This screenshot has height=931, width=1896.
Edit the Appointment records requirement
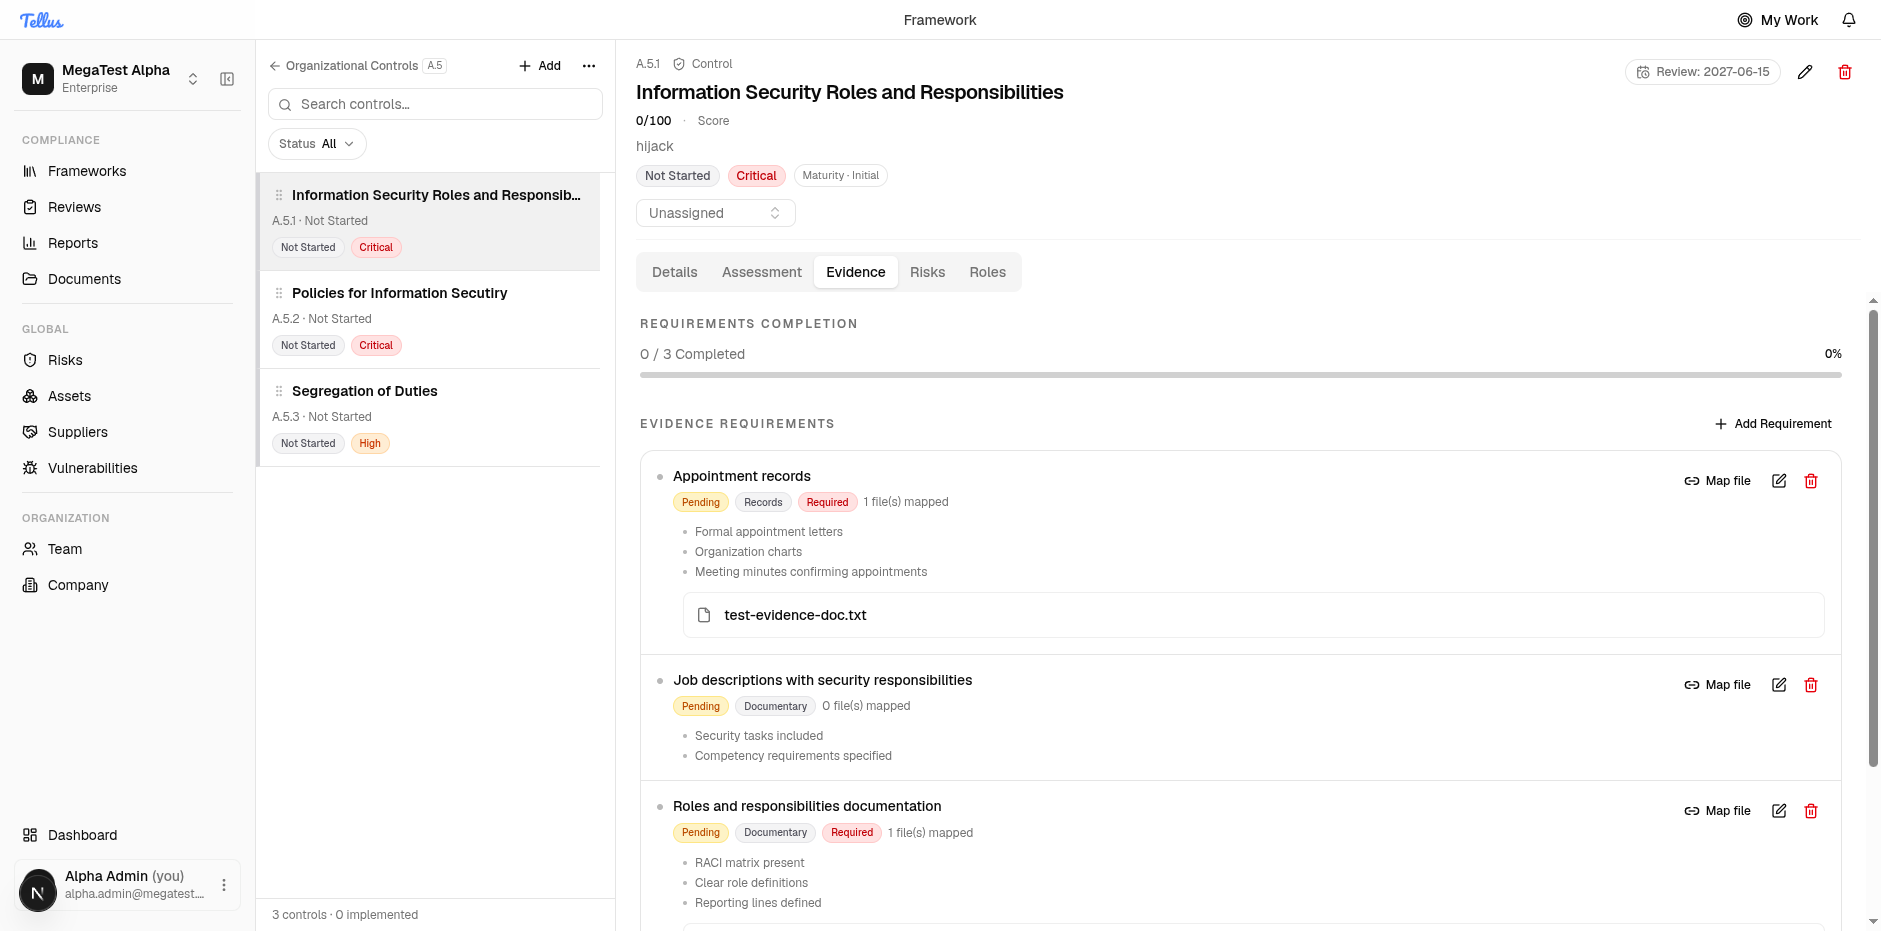tap(1779, 481)
